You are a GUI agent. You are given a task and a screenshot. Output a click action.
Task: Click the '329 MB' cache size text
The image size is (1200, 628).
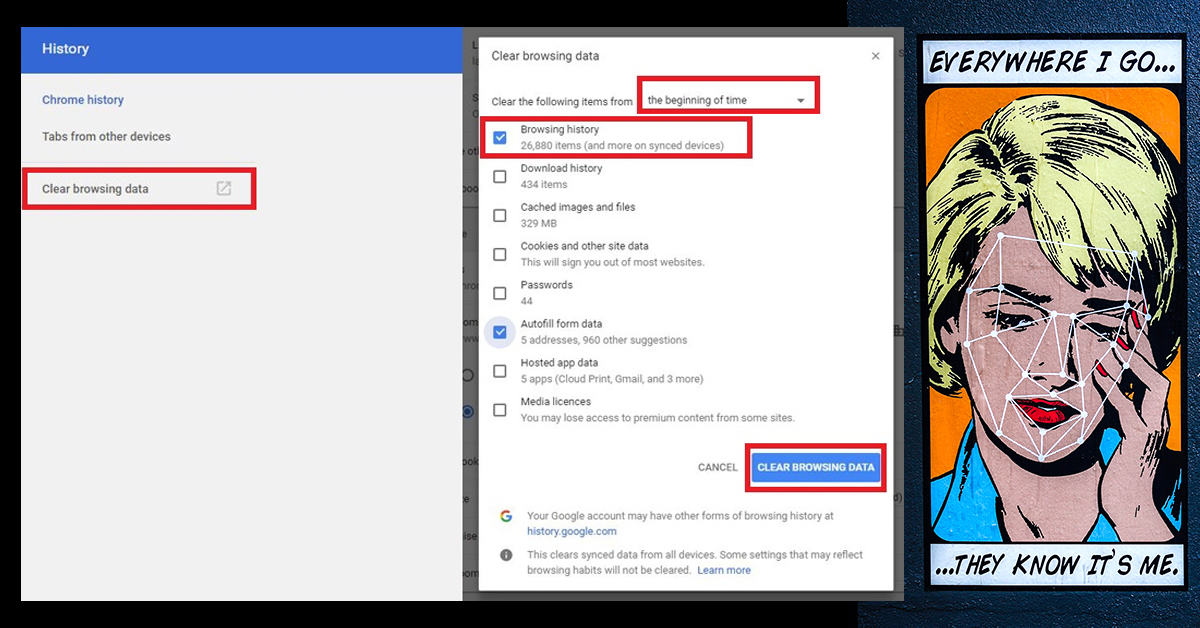pyautogui.click(x=539, y=223)
